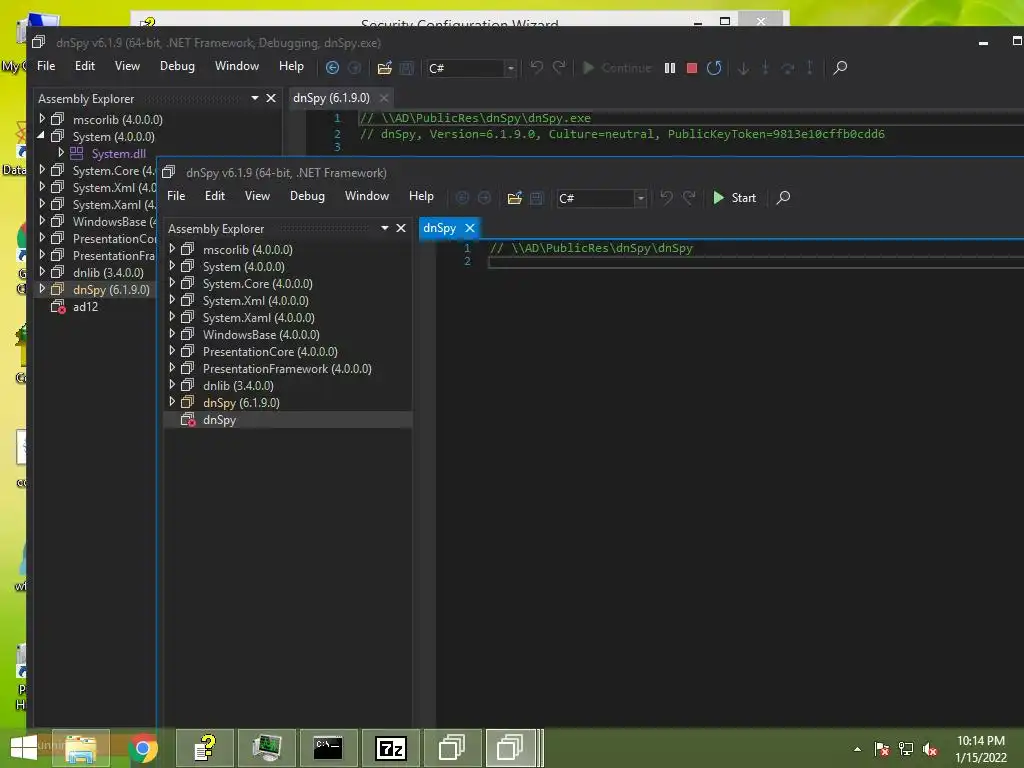
Task: Open View menu in front dnSpy window
Action: coord(257,196)
